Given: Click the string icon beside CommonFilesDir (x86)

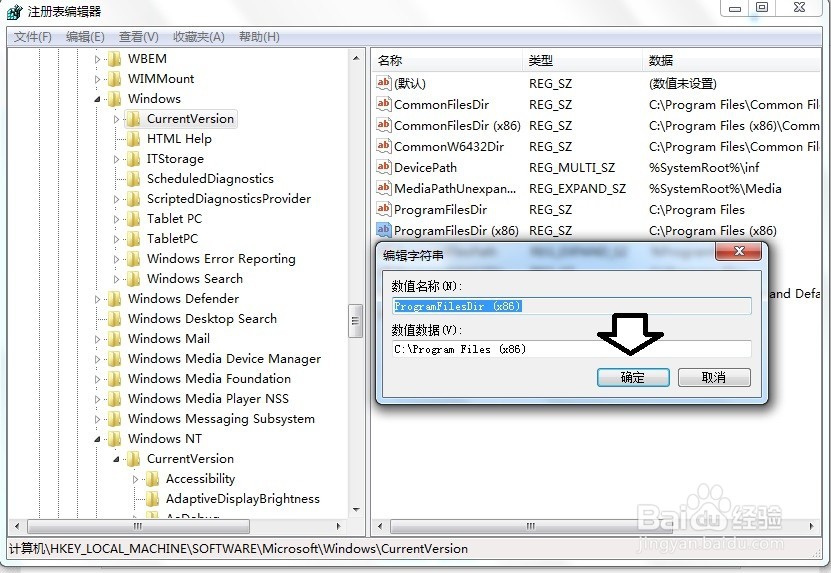Looking at the screenshot, I should [383, 125].
